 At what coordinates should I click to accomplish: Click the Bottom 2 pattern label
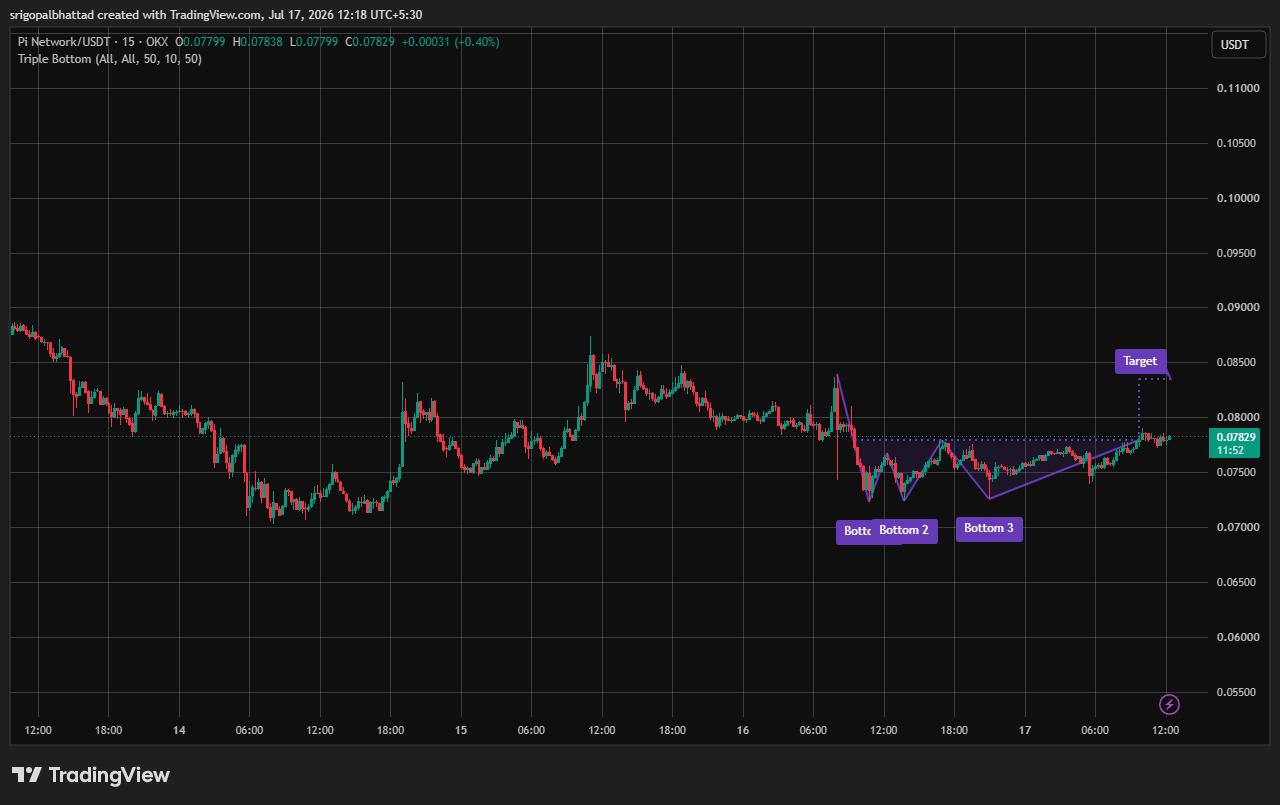[x=904, y=531]
